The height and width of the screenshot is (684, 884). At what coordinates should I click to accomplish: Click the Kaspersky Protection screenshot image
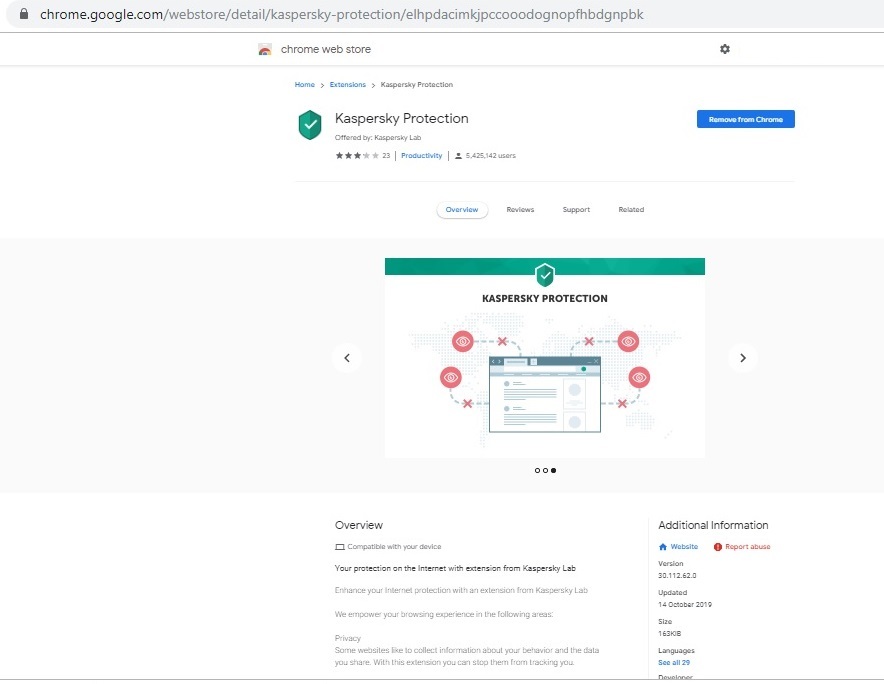point(545,358)
